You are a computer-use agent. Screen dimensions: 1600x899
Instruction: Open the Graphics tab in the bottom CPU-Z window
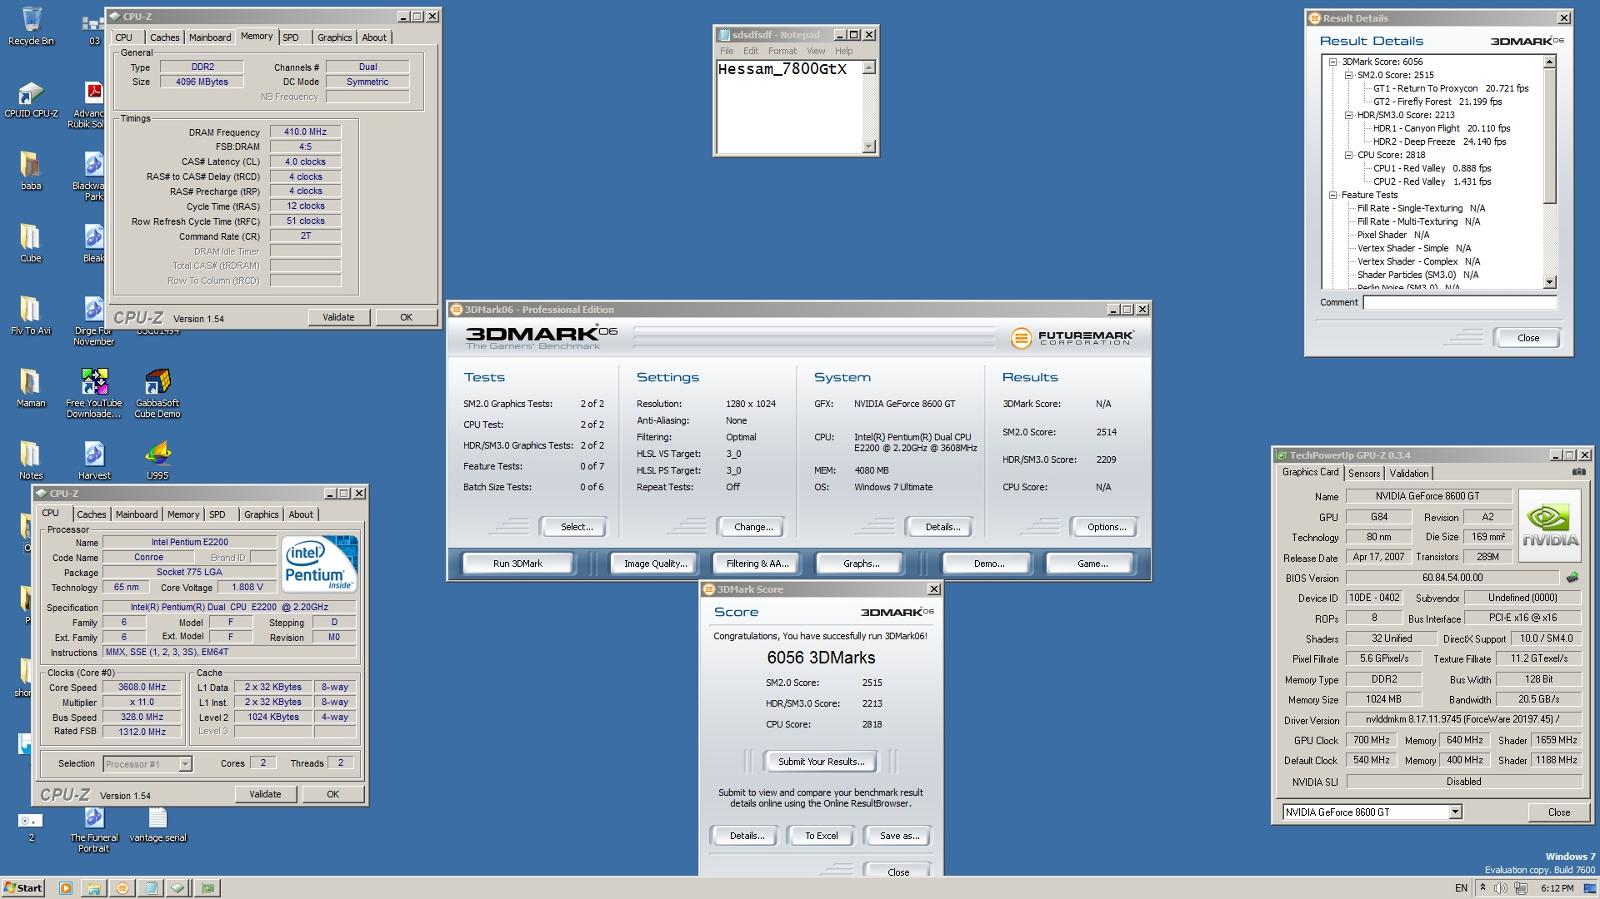click(261, 515)
